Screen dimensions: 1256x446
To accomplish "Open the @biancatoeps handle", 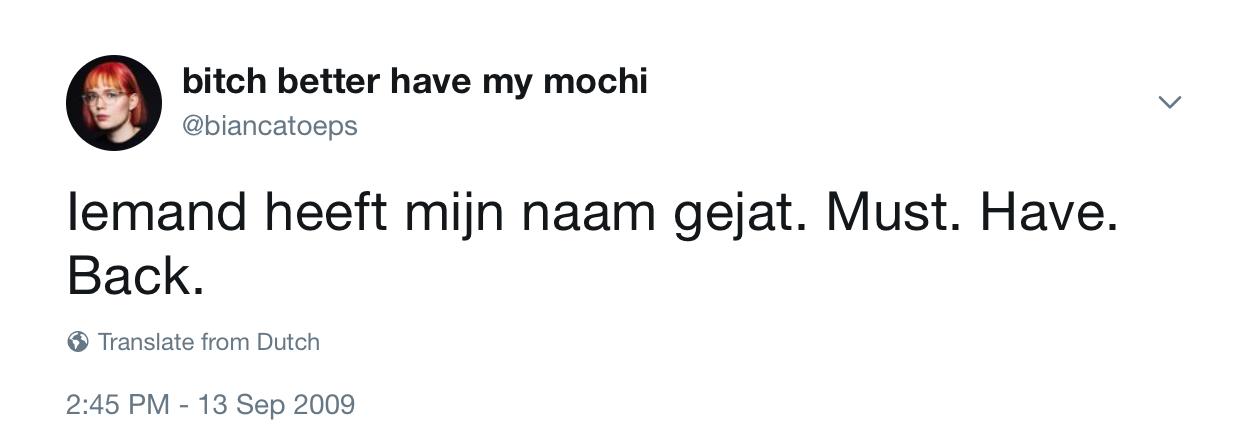I will 269,126.
